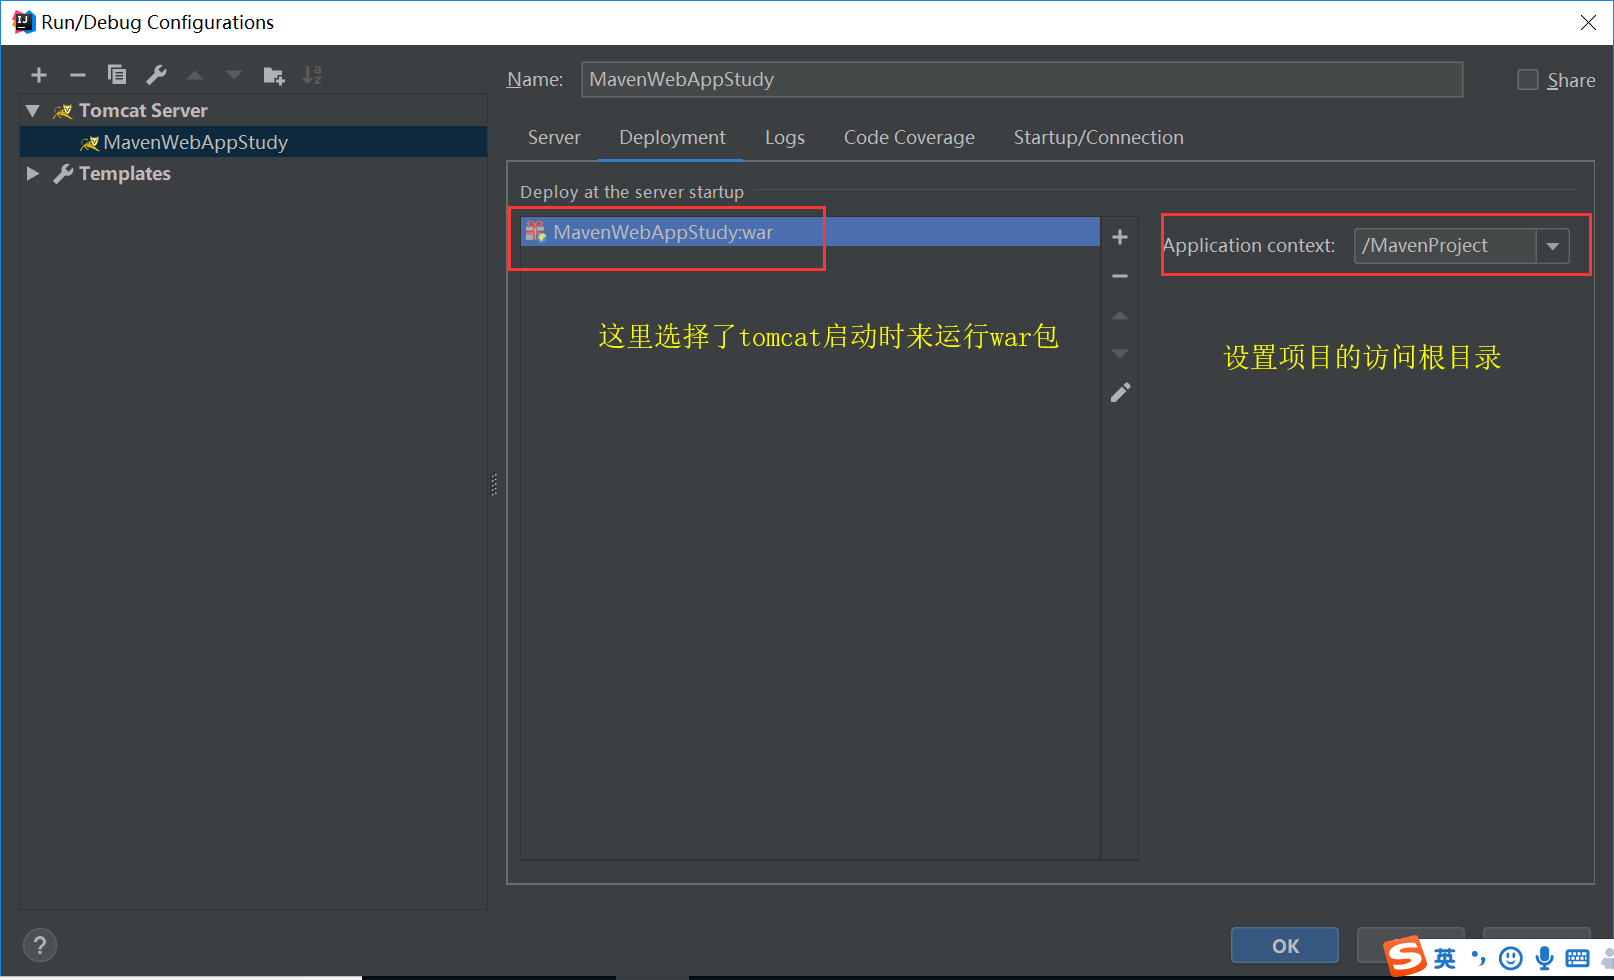This screenshot has height=980, width=1614.
Task: Create new folder icon in toolbar
Action: (x=273, y=75)
